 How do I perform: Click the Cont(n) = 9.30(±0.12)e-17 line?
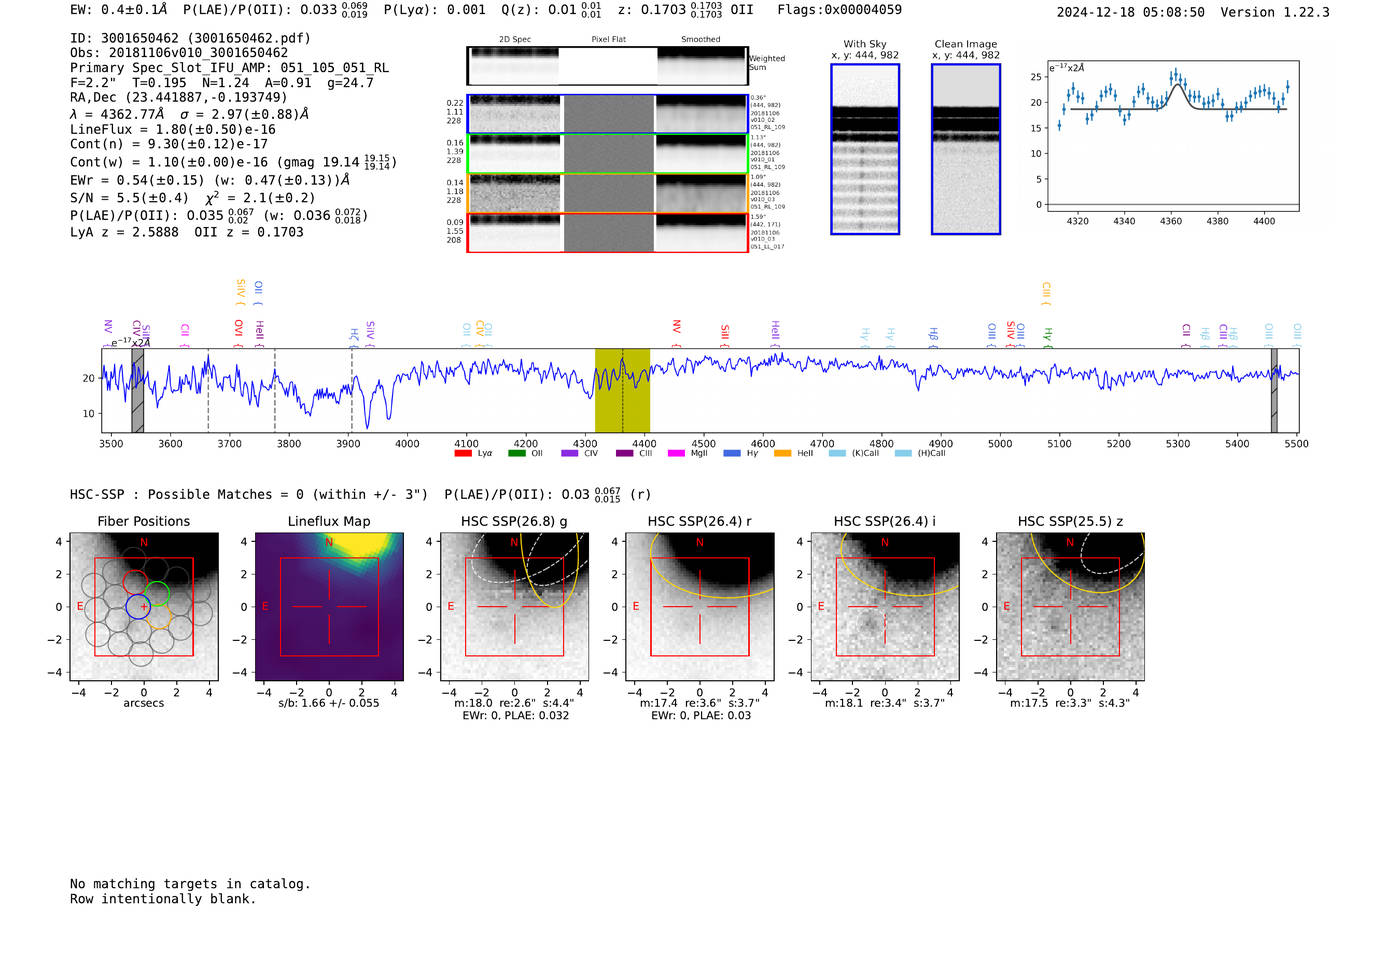coord(169,144)
